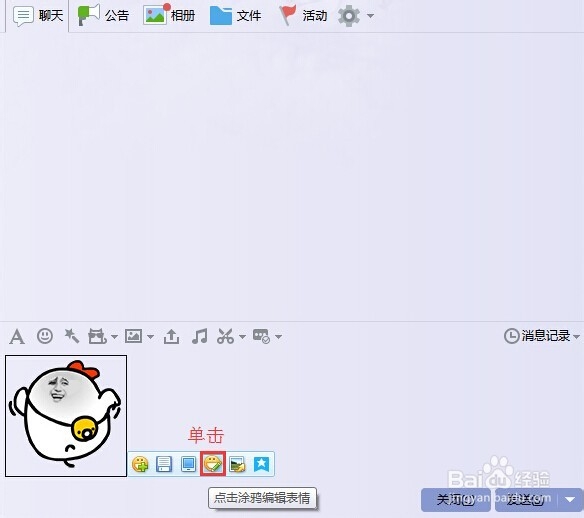Open the smiley emoticon picker
Screen dimensions: 584x518
click(45, 336)
